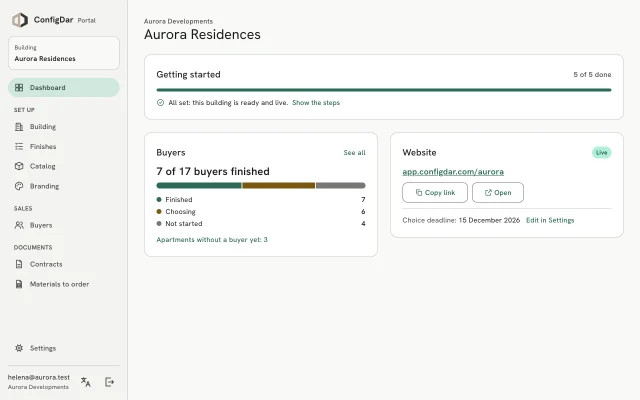Screen dimensions: 640x400
Task: Click Edit in Settings link
Action: point(550,220)
